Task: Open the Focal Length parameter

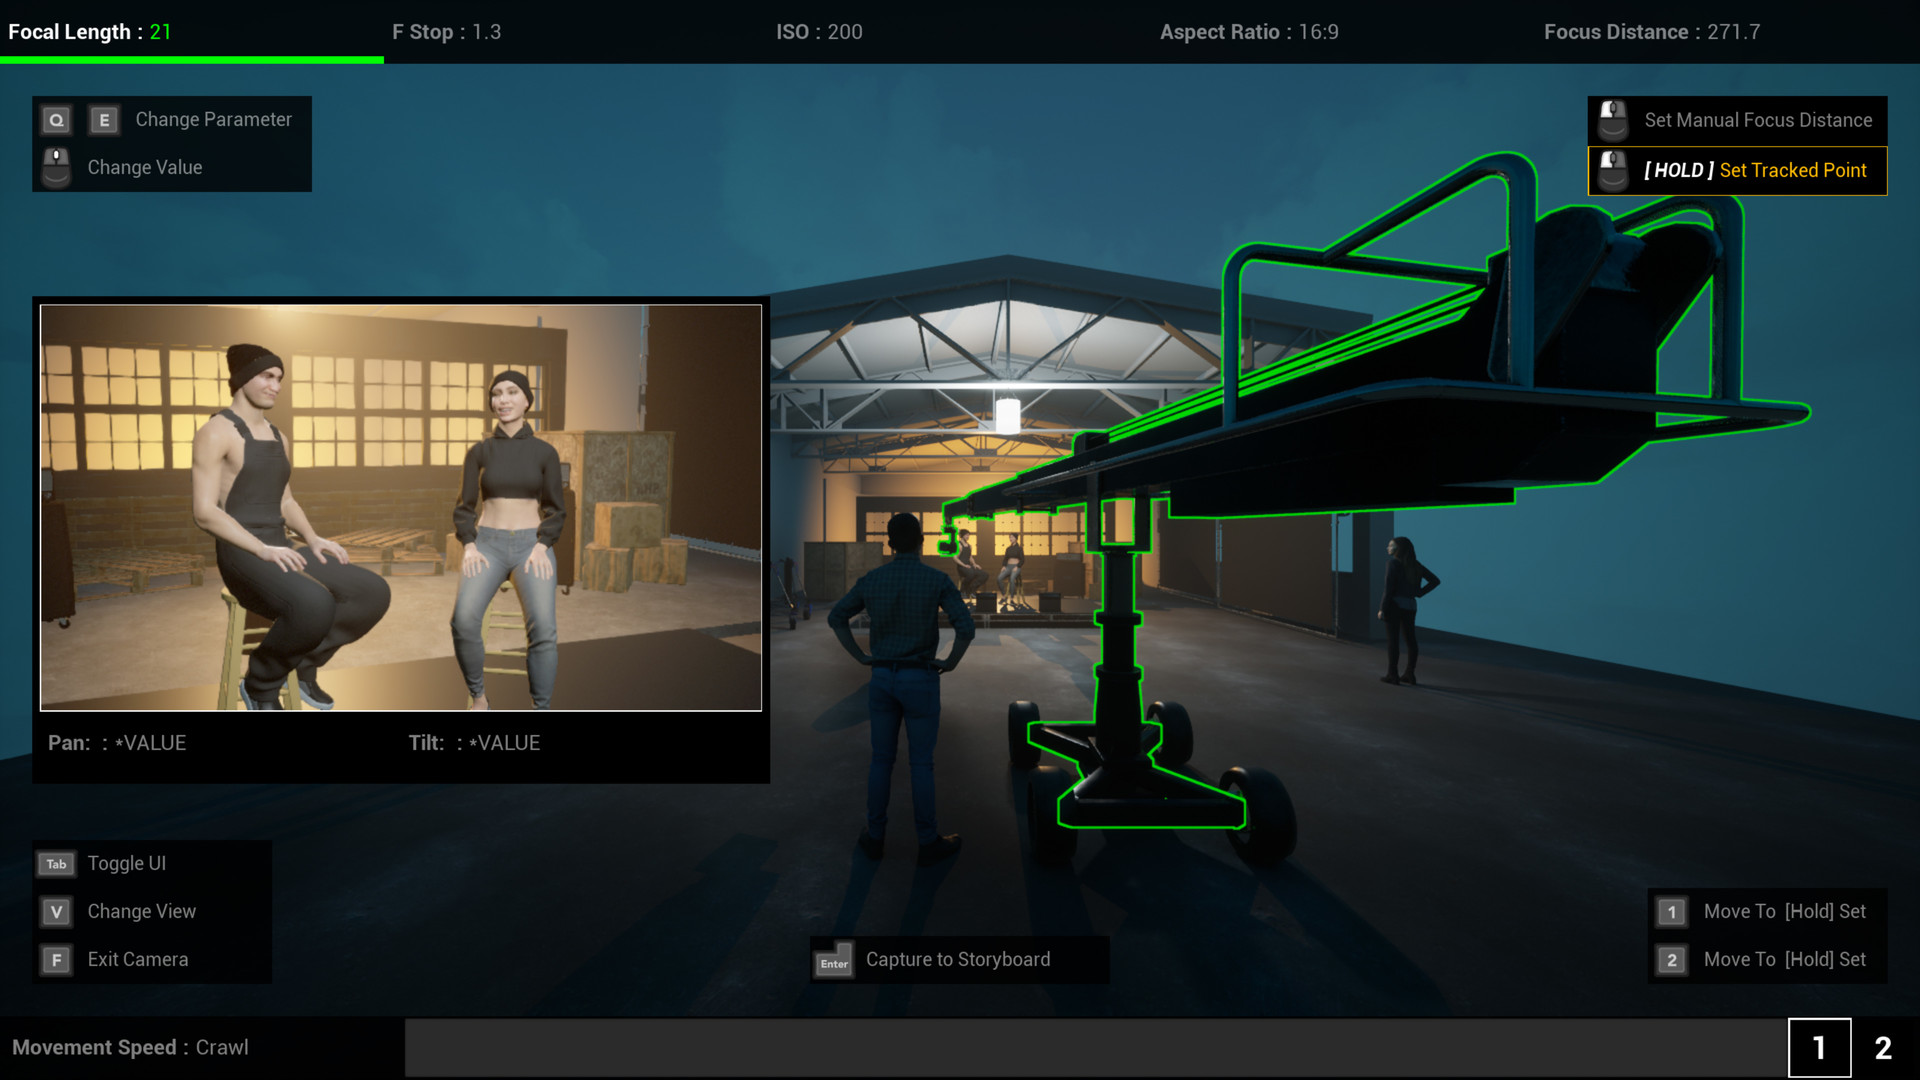Action: click(90, 32)
